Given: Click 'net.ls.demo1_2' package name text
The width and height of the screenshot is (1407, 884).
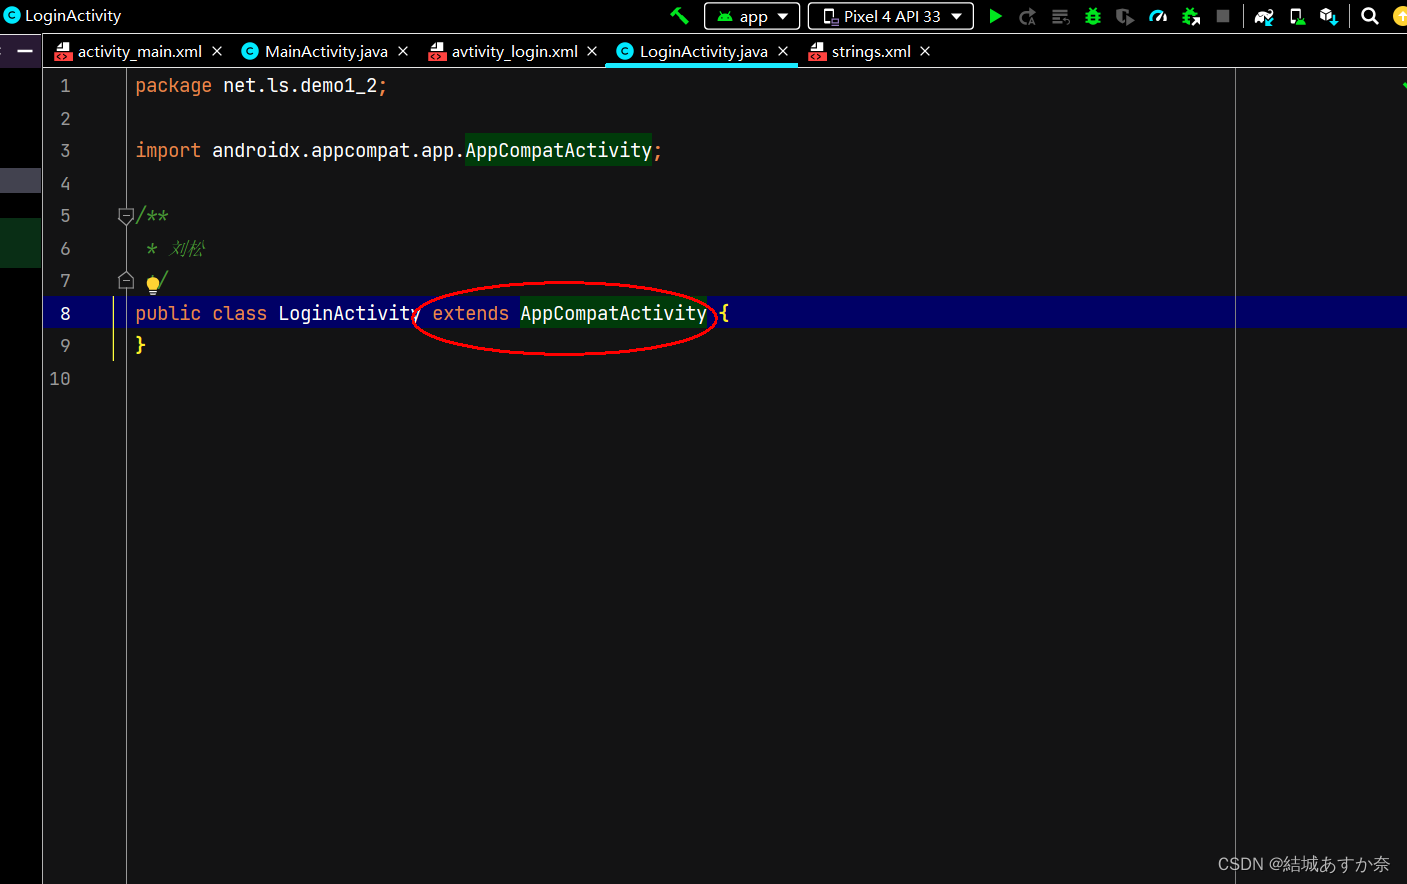Looking at the screenshot, I should (300, 86).
